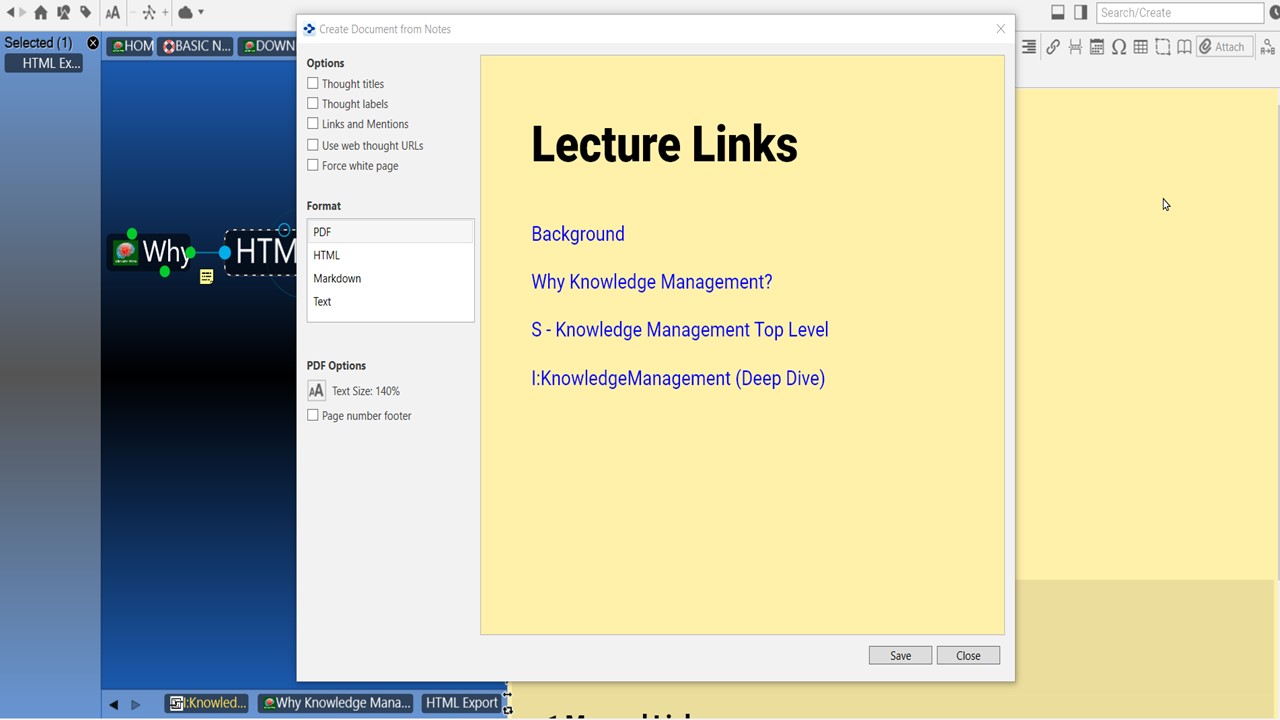Check Use web thought URLs
1280x720 pixels.
click(x=313, y=145)
